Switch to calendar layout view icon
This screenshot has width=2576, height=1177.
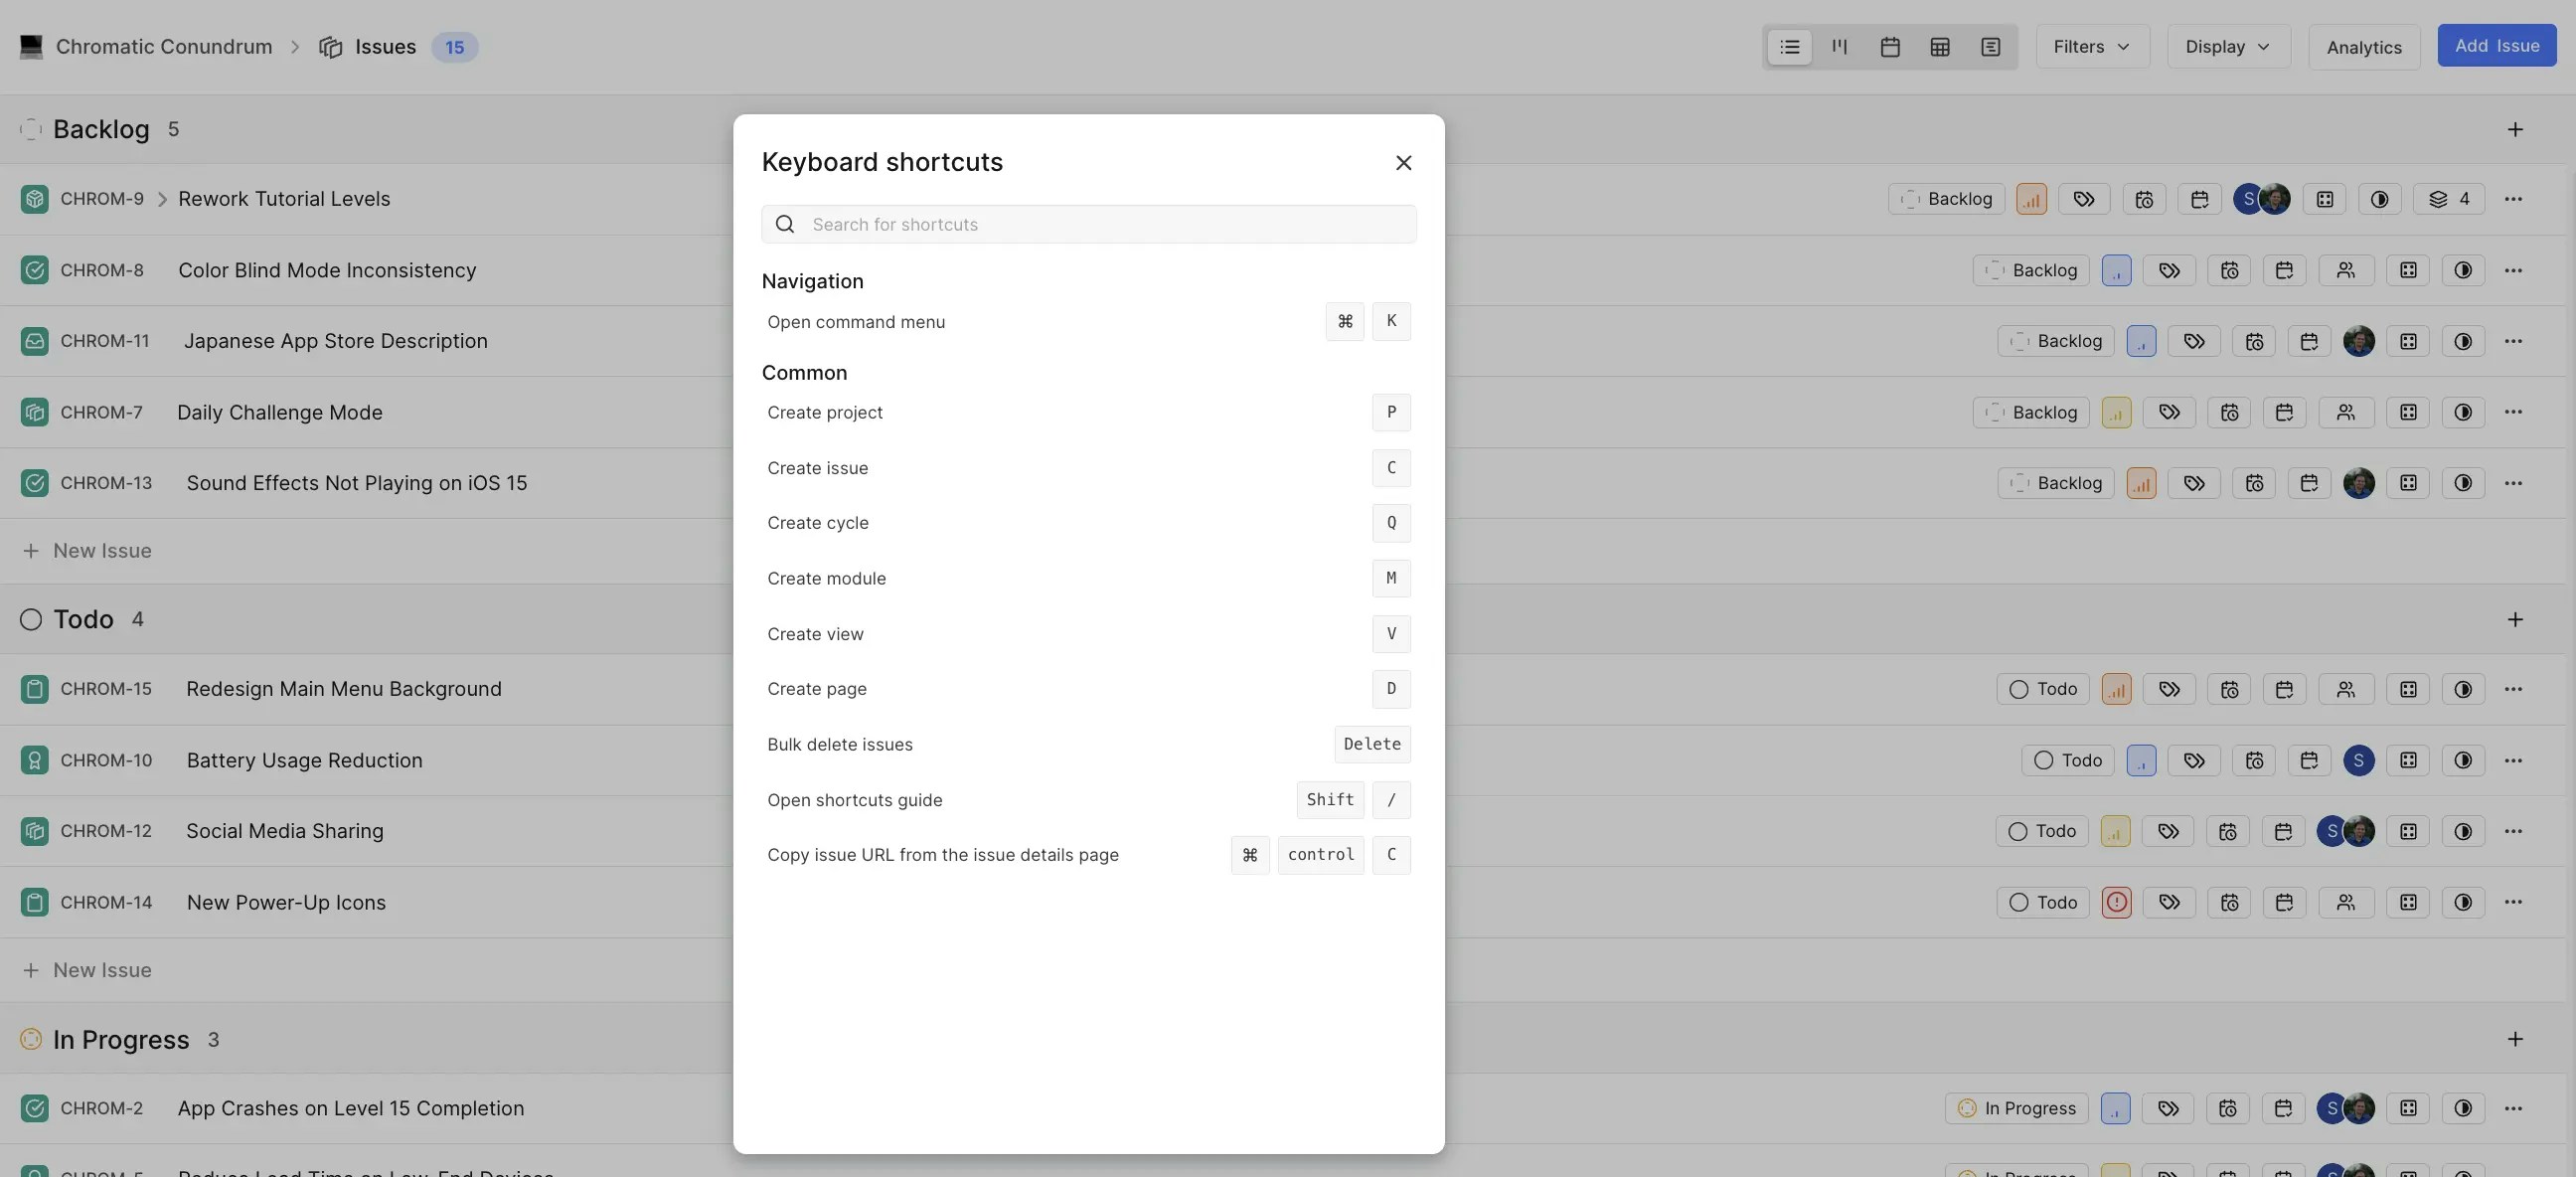click(x=1889, y=47)
